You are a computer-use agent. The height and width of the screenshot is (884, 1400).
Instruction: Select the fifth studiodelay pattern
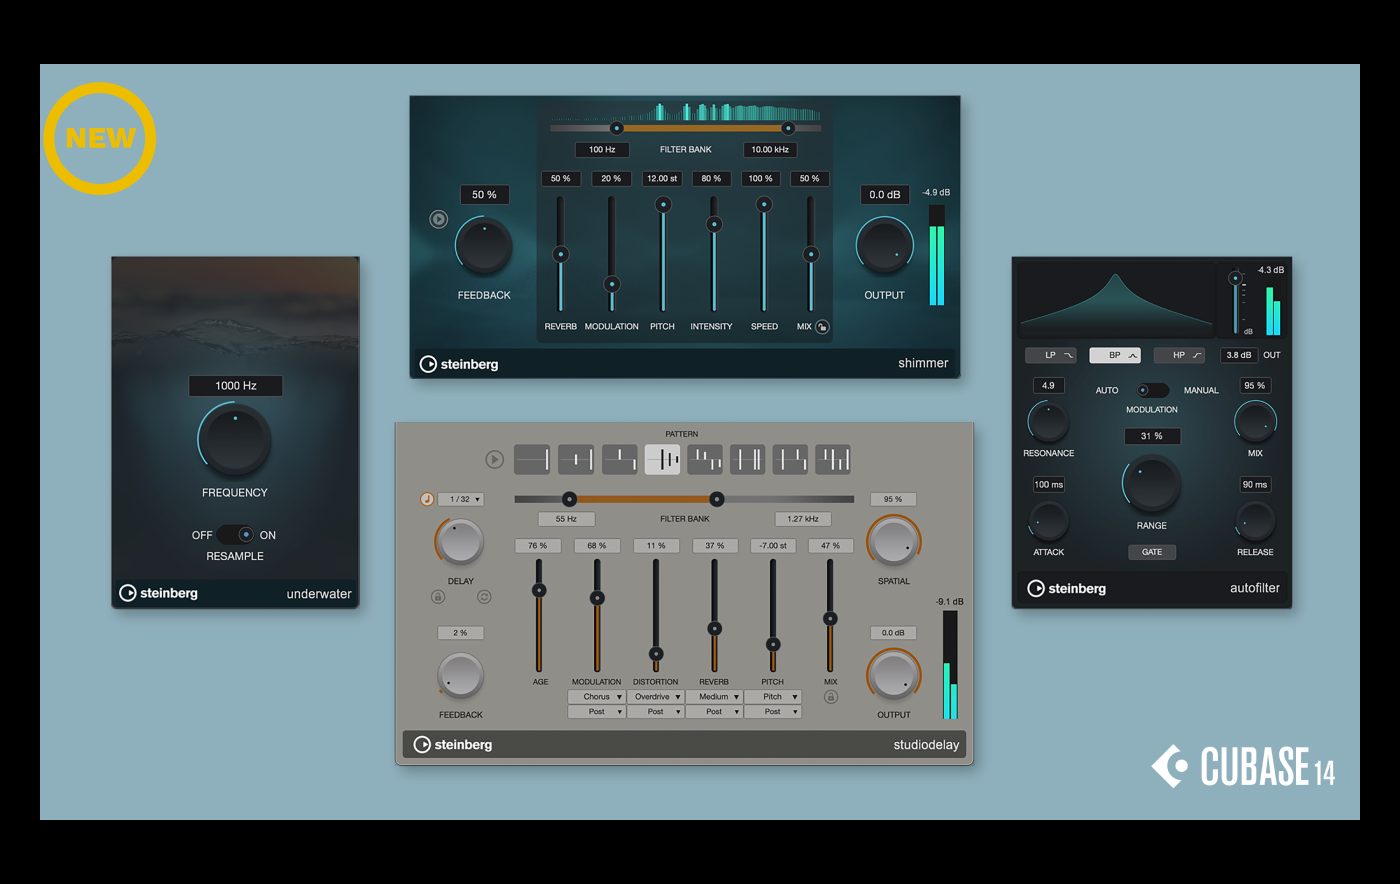click(705, 459)
